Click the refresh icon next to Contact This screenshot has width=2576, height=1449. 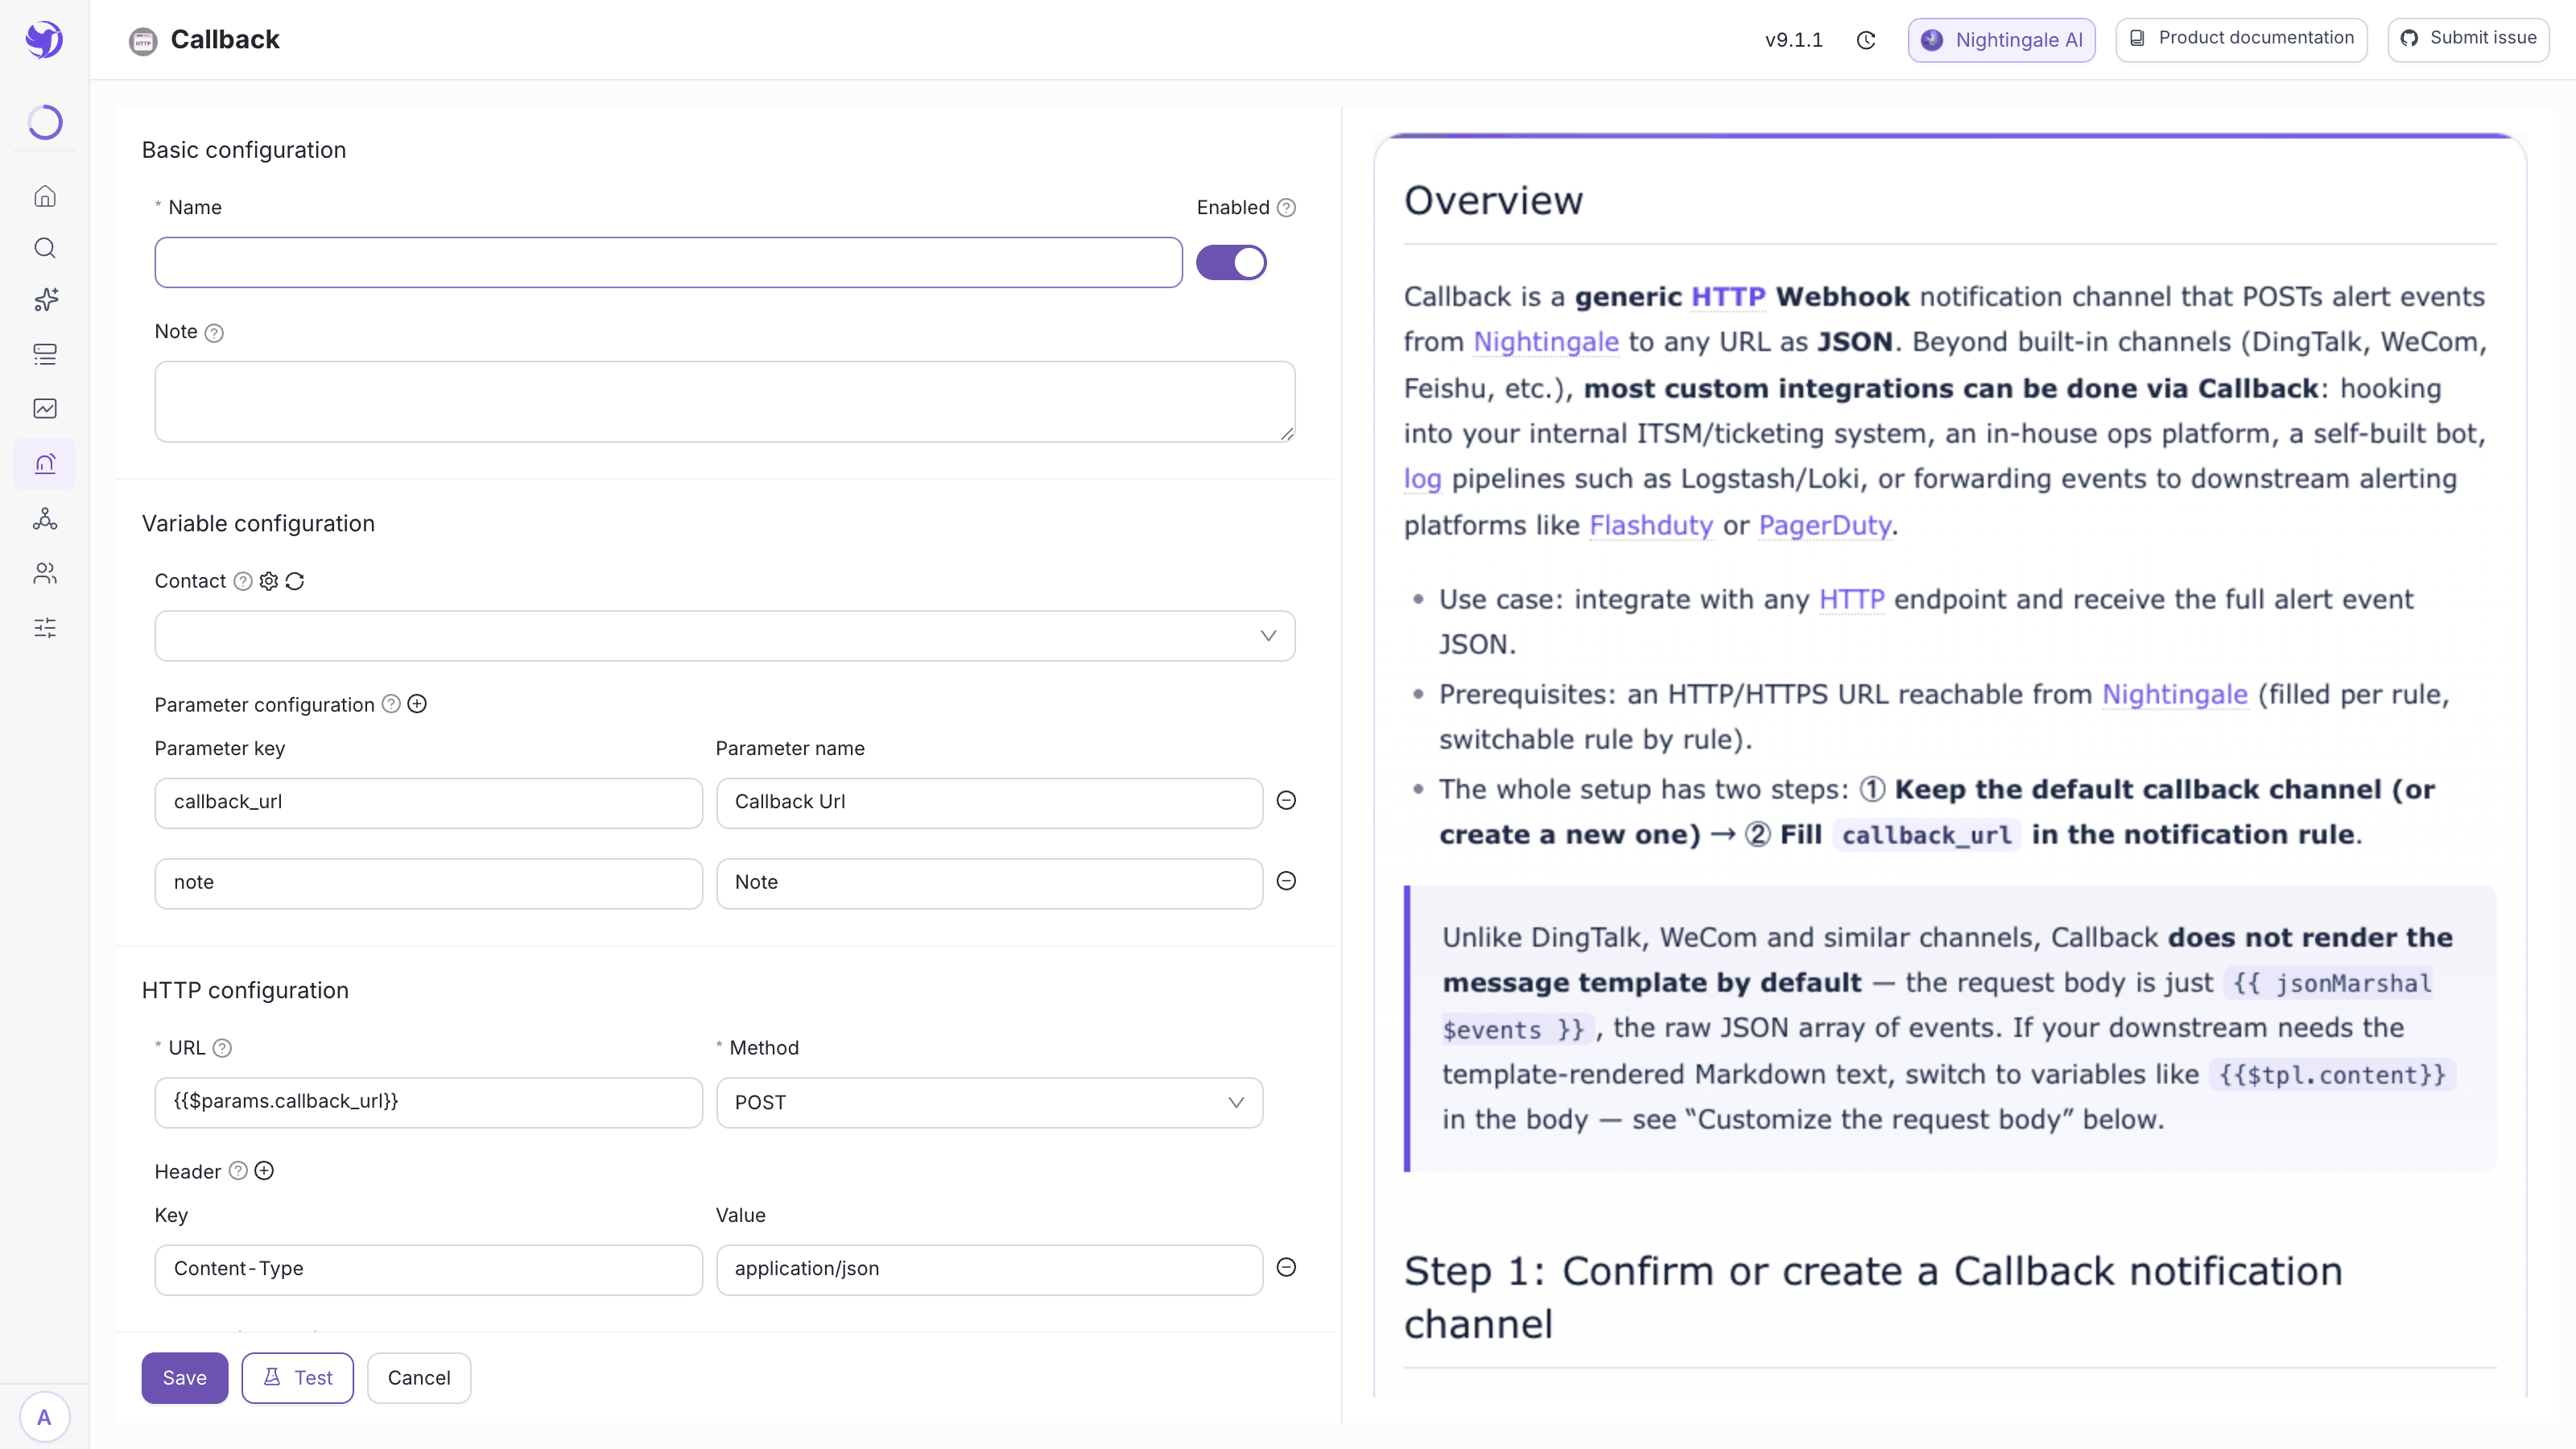click(295, 581)
